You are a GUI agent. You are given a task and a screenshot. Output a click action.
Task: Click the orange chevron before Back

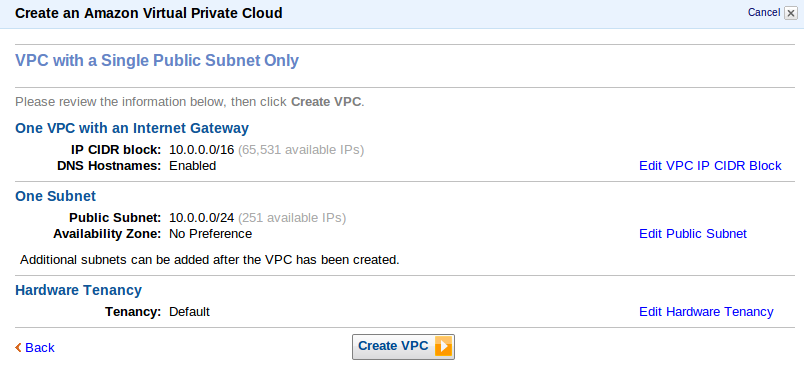click(x=18, y=348)
